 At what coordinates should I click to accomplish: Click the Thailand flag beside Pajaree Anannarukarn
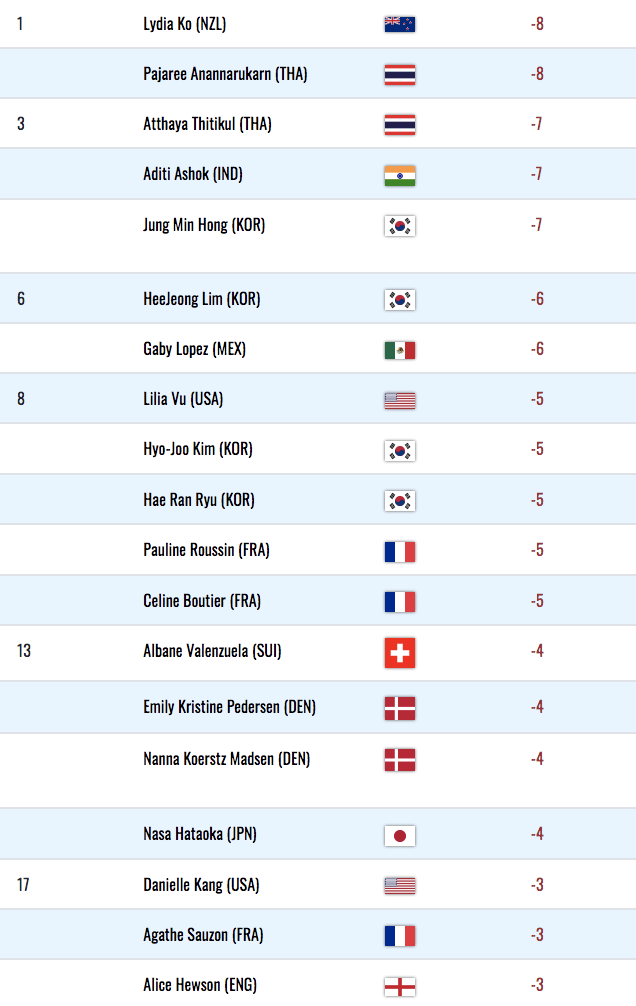click(400, 75)
